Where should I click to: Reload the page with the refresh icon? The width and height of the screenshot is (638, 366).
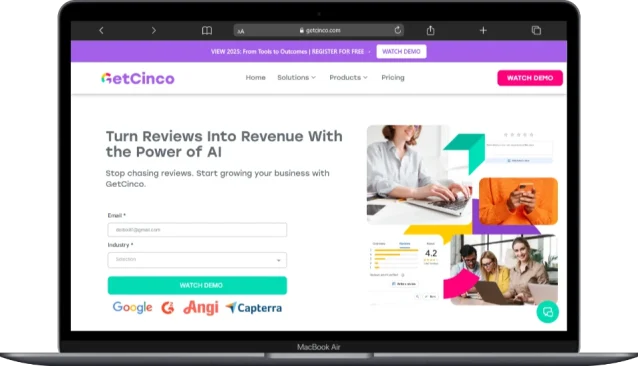pos(398,30)
